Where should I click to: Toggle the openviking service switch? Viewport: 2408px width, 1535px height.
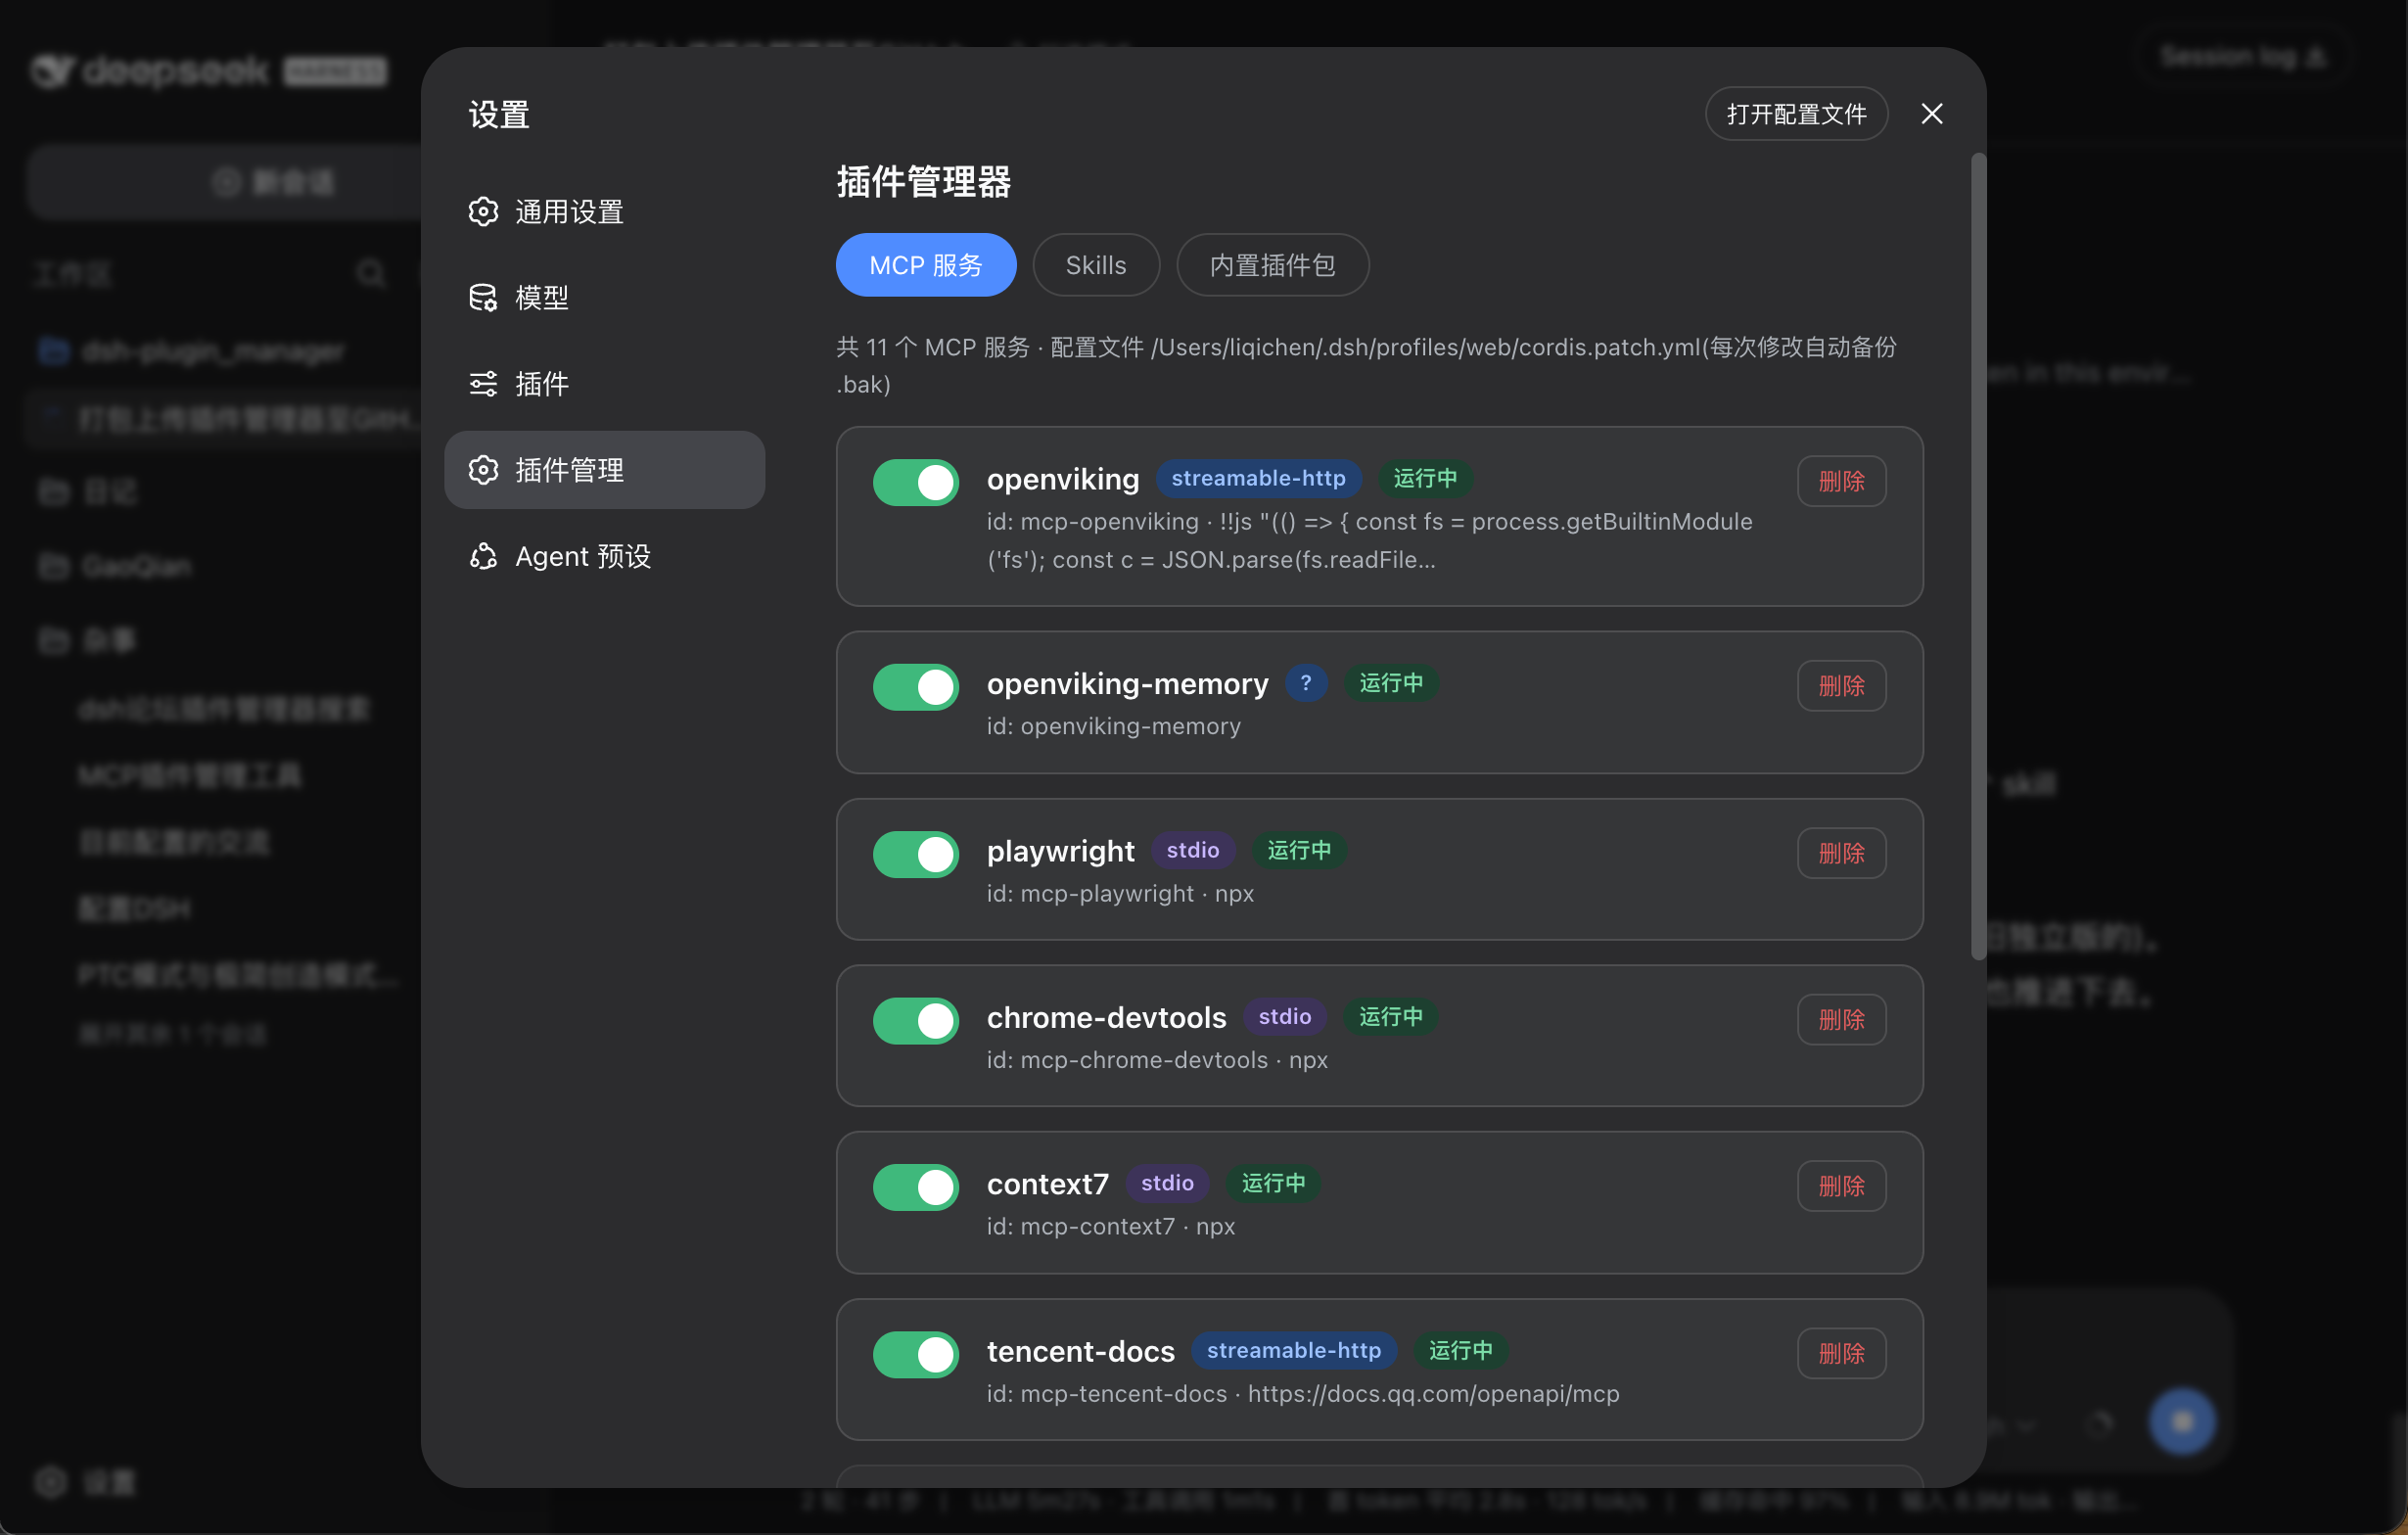(x=915, y=482)
